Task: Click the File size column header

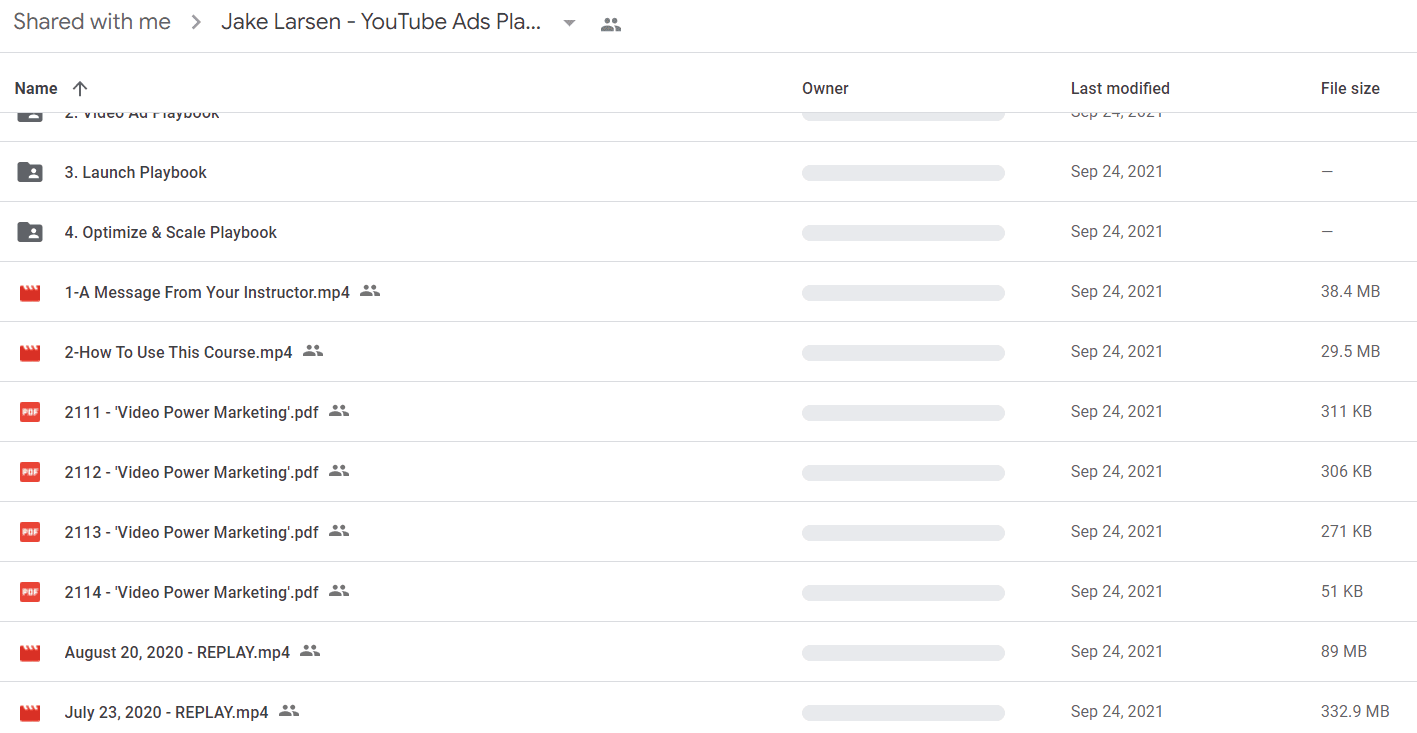Action: (1350, 88)
